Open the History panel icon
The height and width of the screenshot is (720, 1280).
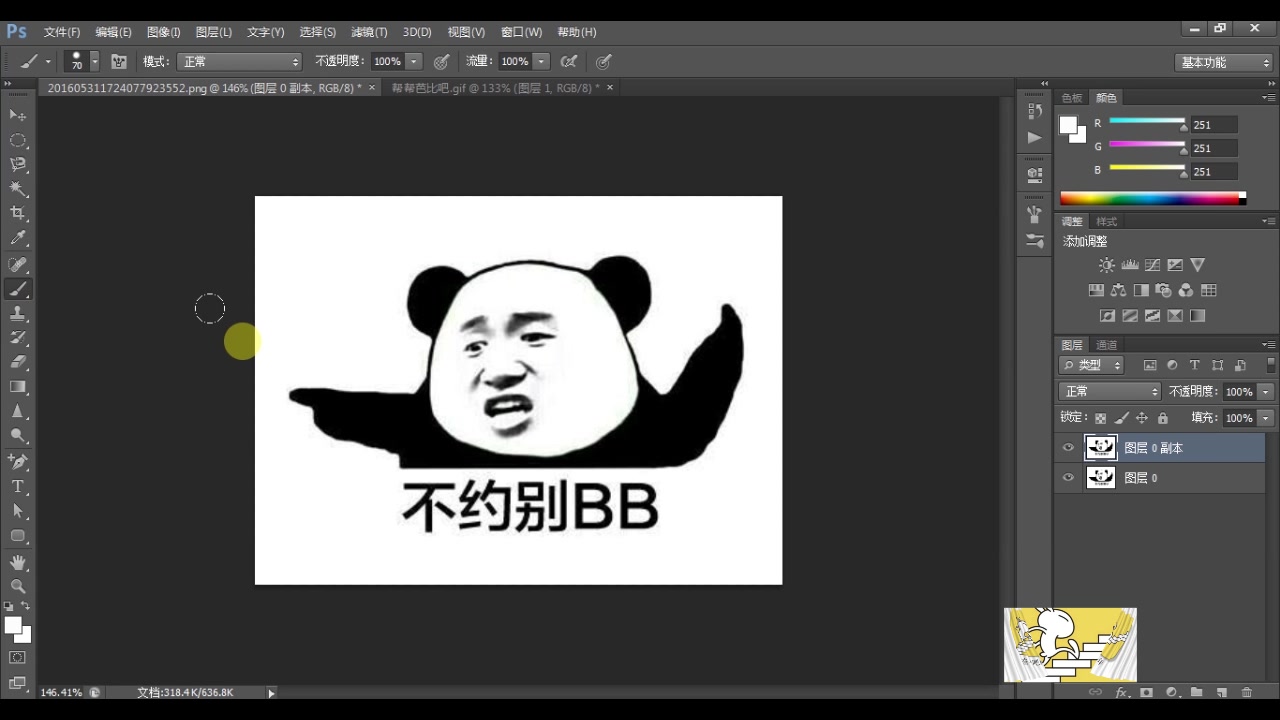(x=1034, y=112)
